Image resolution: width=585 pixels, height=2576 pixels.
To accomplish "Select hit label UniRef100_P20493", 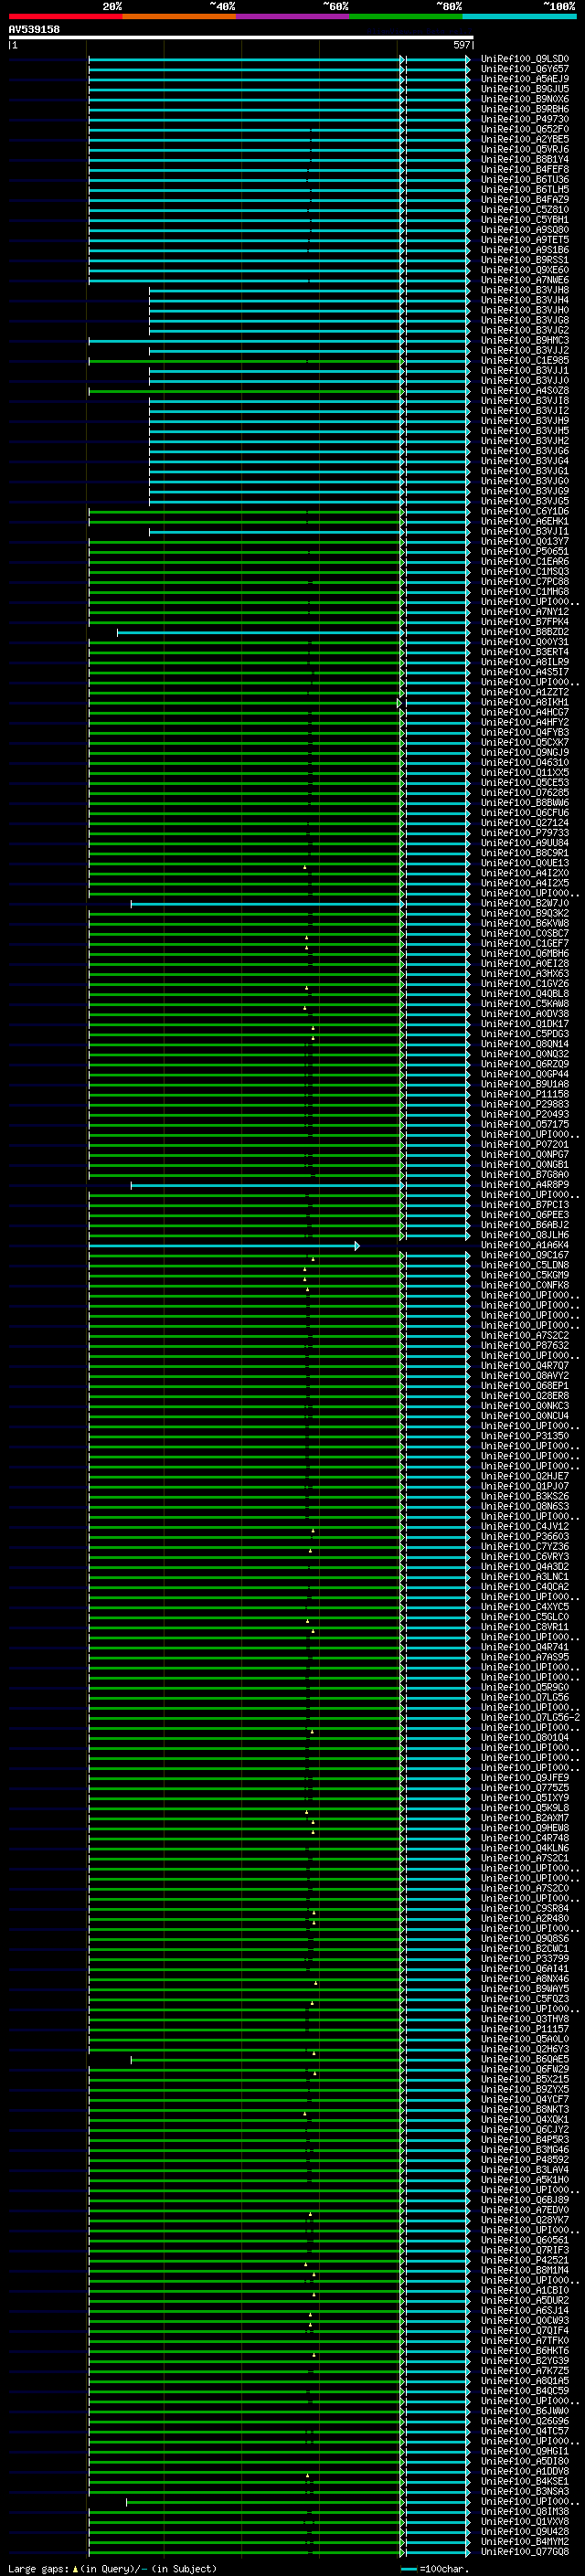I will click(524, 1114).
